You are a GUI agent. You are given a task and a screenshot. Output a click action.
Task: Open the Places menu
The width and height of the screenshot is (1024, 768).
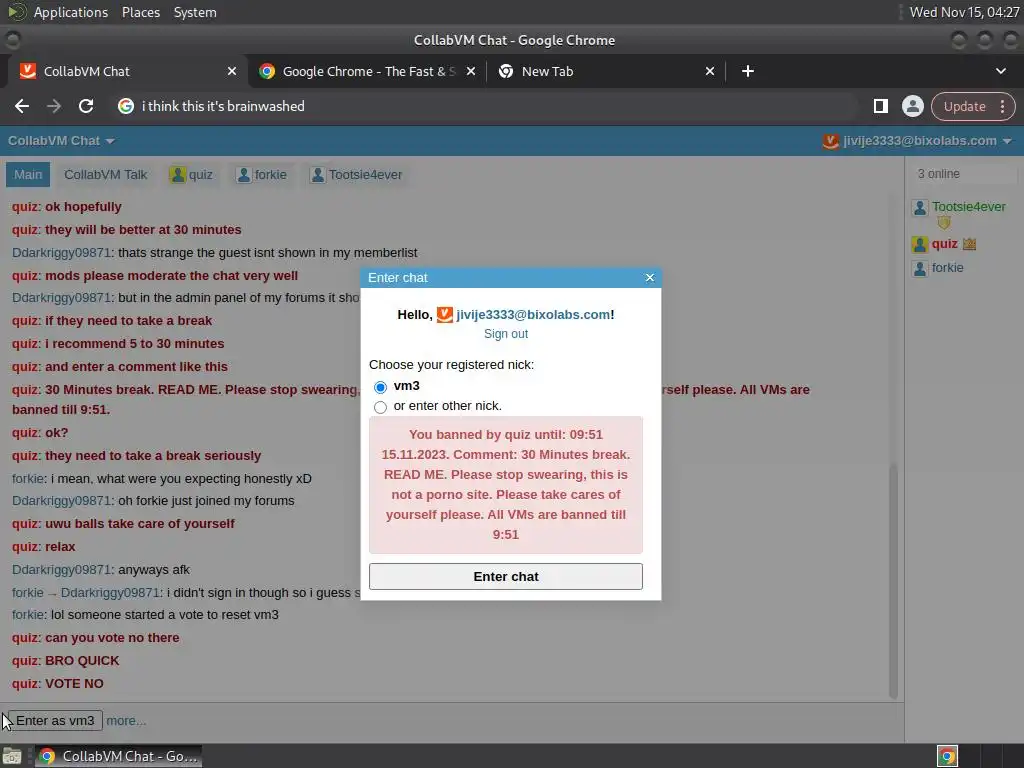[140, 12]
